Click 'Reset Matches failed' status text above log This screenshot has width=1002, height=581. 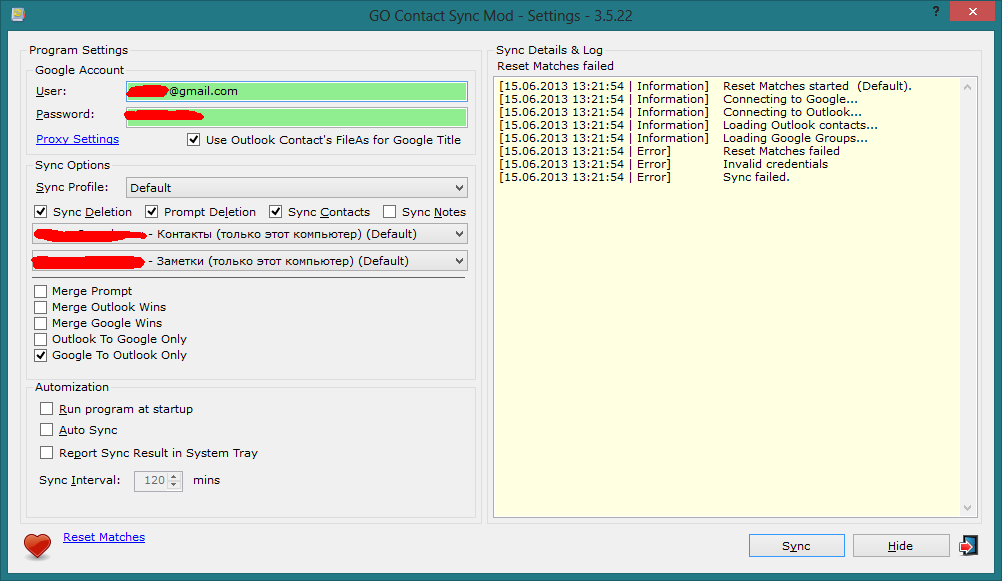tap(555, 66)
